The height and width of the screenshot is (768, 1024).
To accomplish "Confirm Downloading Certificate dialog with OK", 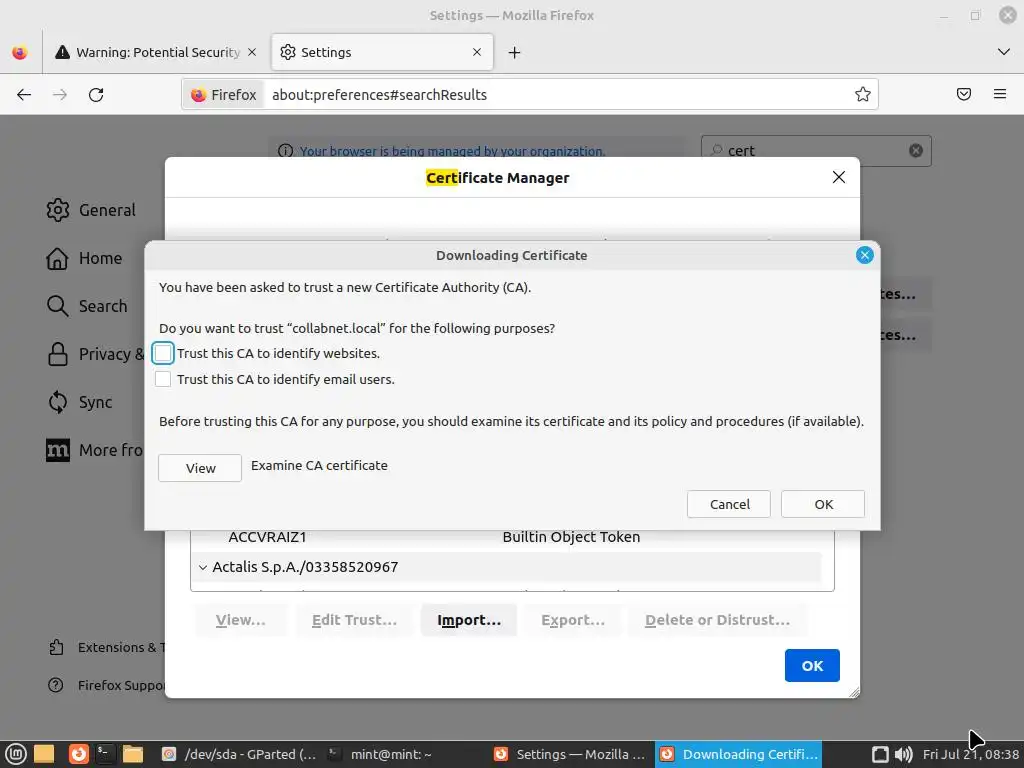I will tap(823, 504).
